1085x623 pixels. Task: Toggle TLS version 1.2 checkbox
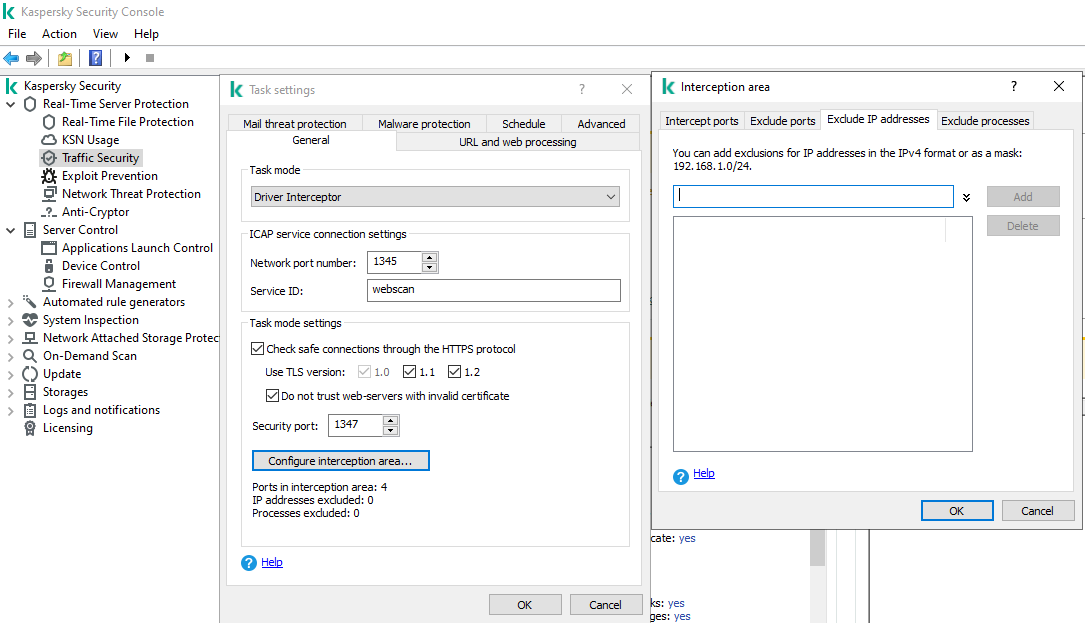click(454, 372)
